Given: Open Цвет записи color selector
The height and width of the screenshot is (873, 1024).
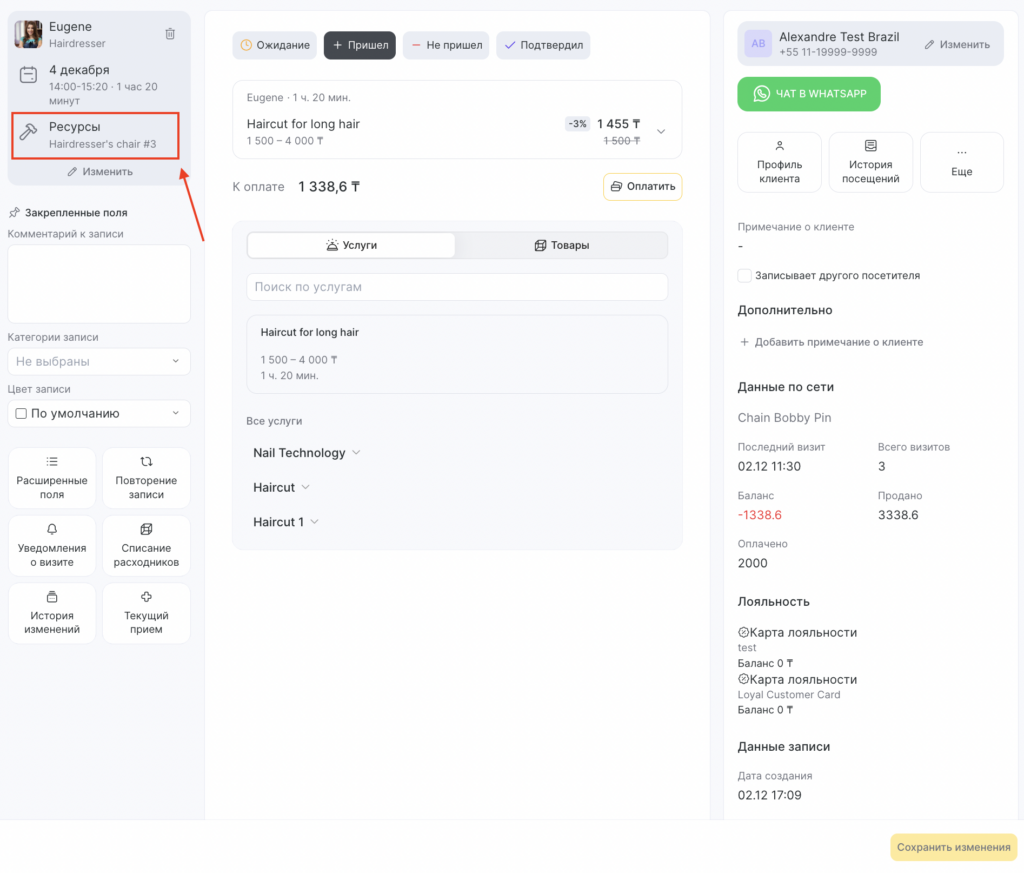Looking at the screenshot, I should tap(98, 413).
